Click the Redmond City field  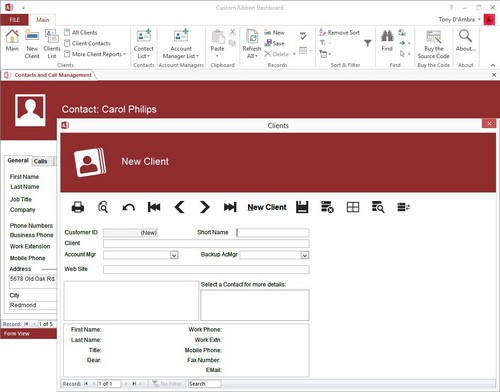pos(33,305)
